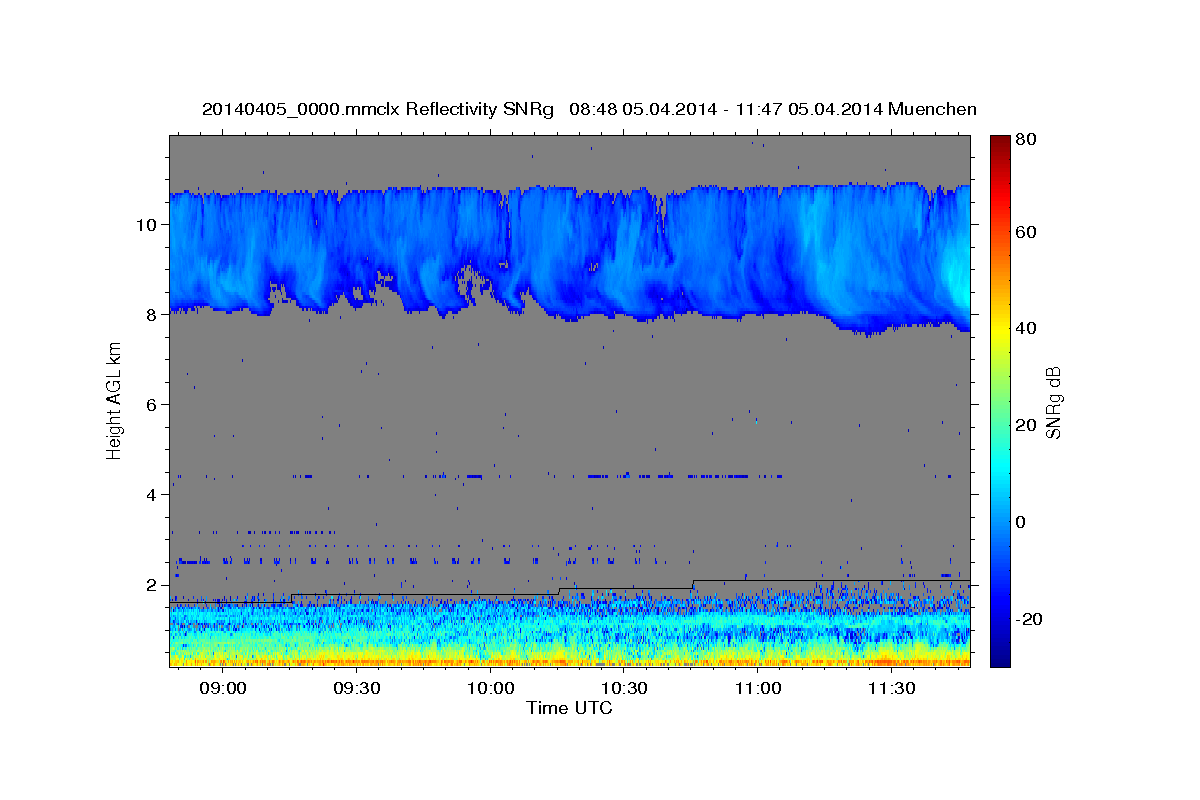
Task: Click the colorbar value 80
Action: 1025,140
